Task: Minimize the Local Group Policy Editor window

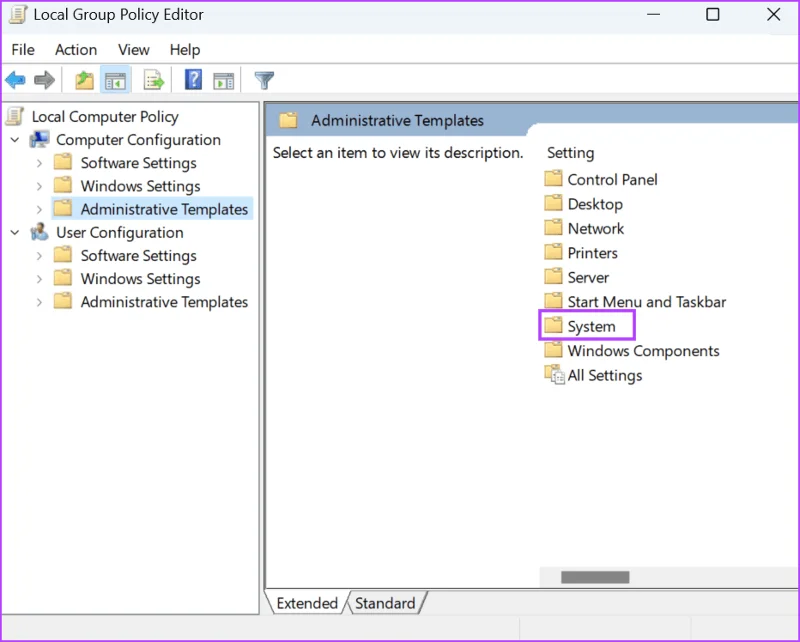Action: (654, 14)
